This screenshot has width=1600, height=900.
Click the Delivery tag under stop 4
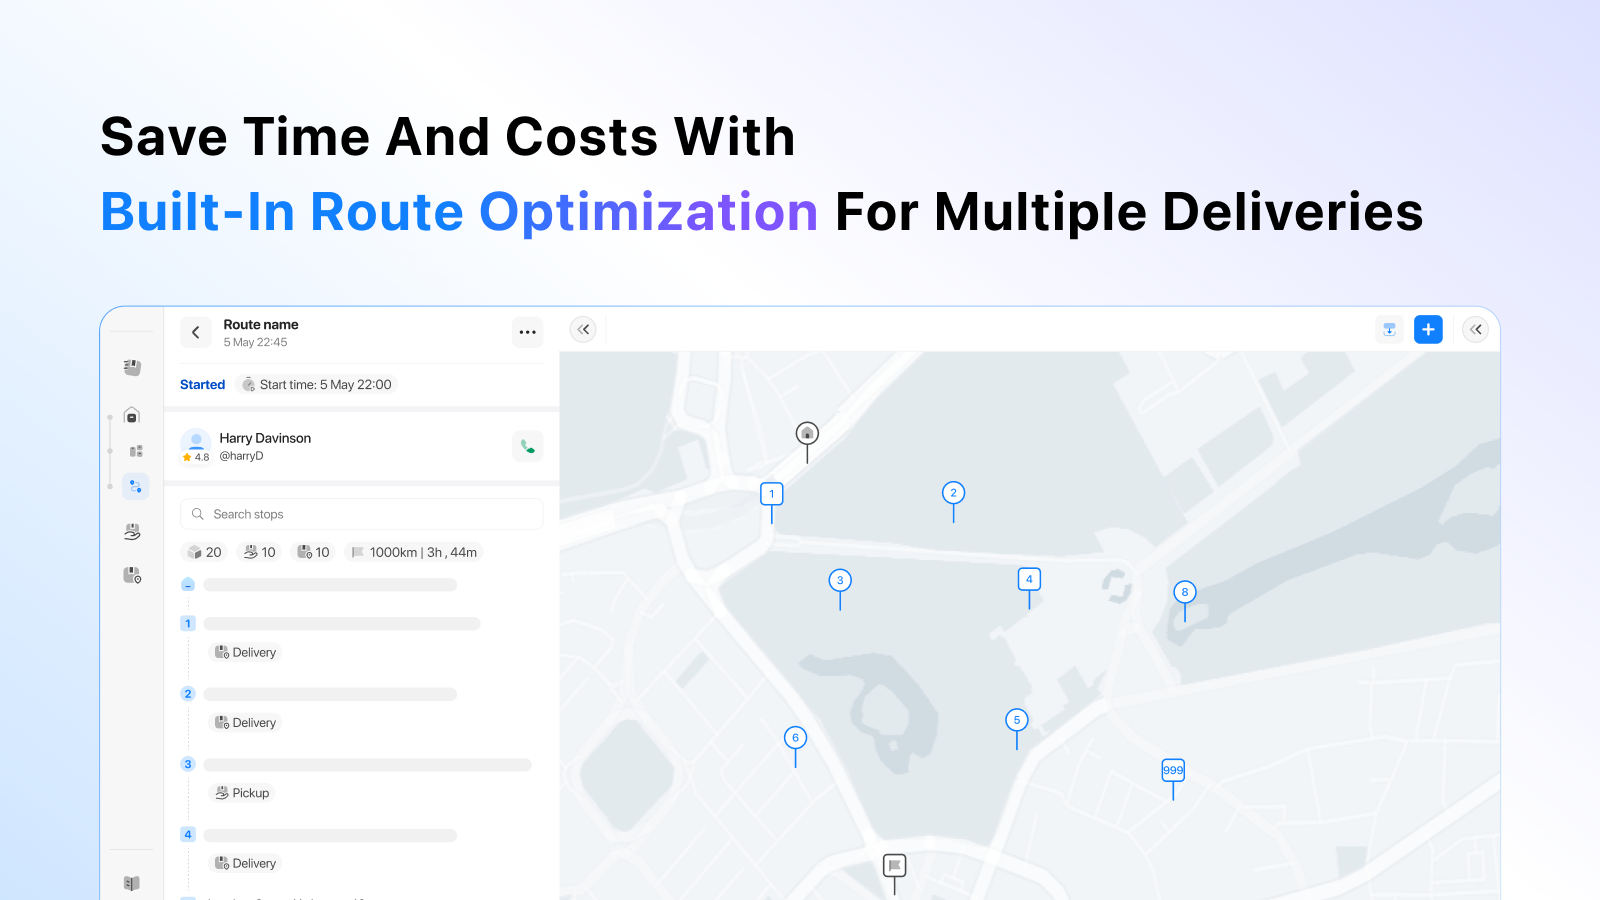[246, 863]
